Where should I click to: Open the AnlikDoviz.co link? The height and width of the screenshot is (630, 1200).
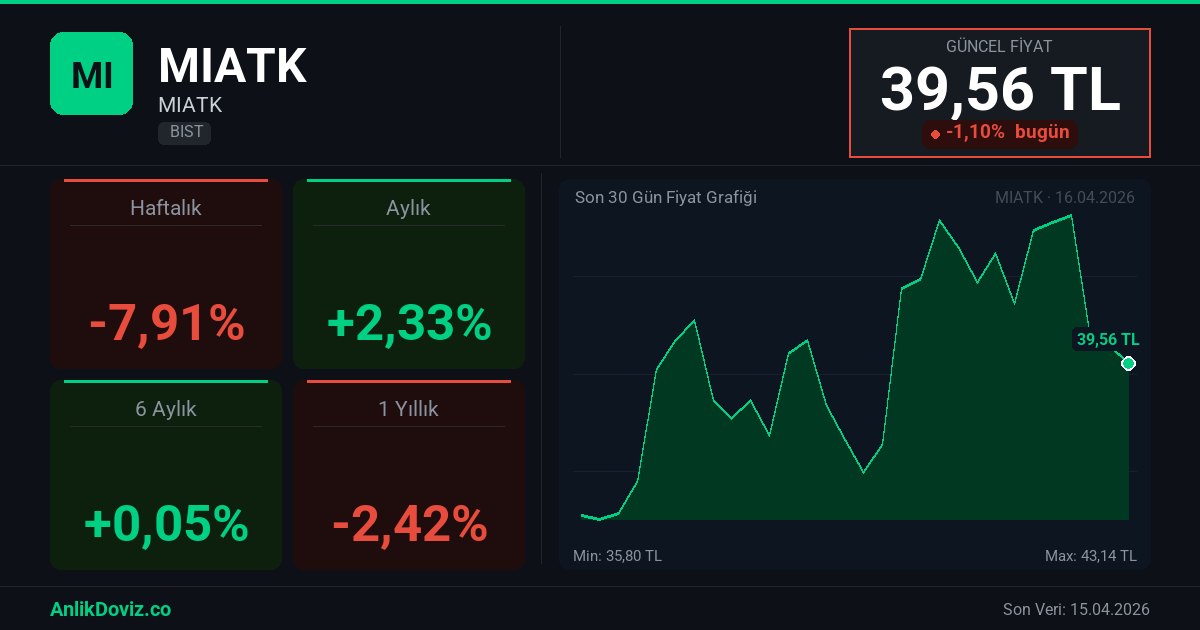pyautogui.click(x=110, y=609)
